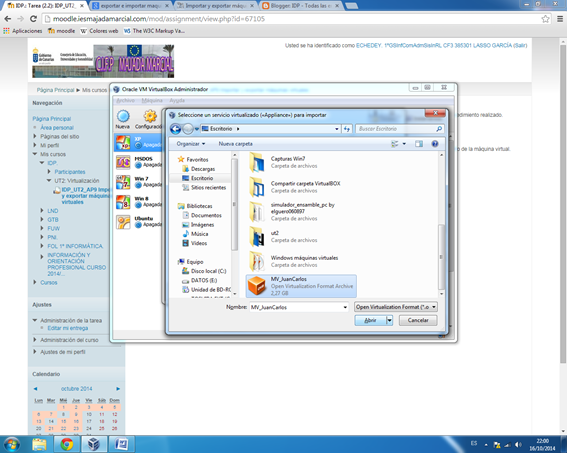Select the Win 8 virtual machine
567x453 pixels.
139,202
